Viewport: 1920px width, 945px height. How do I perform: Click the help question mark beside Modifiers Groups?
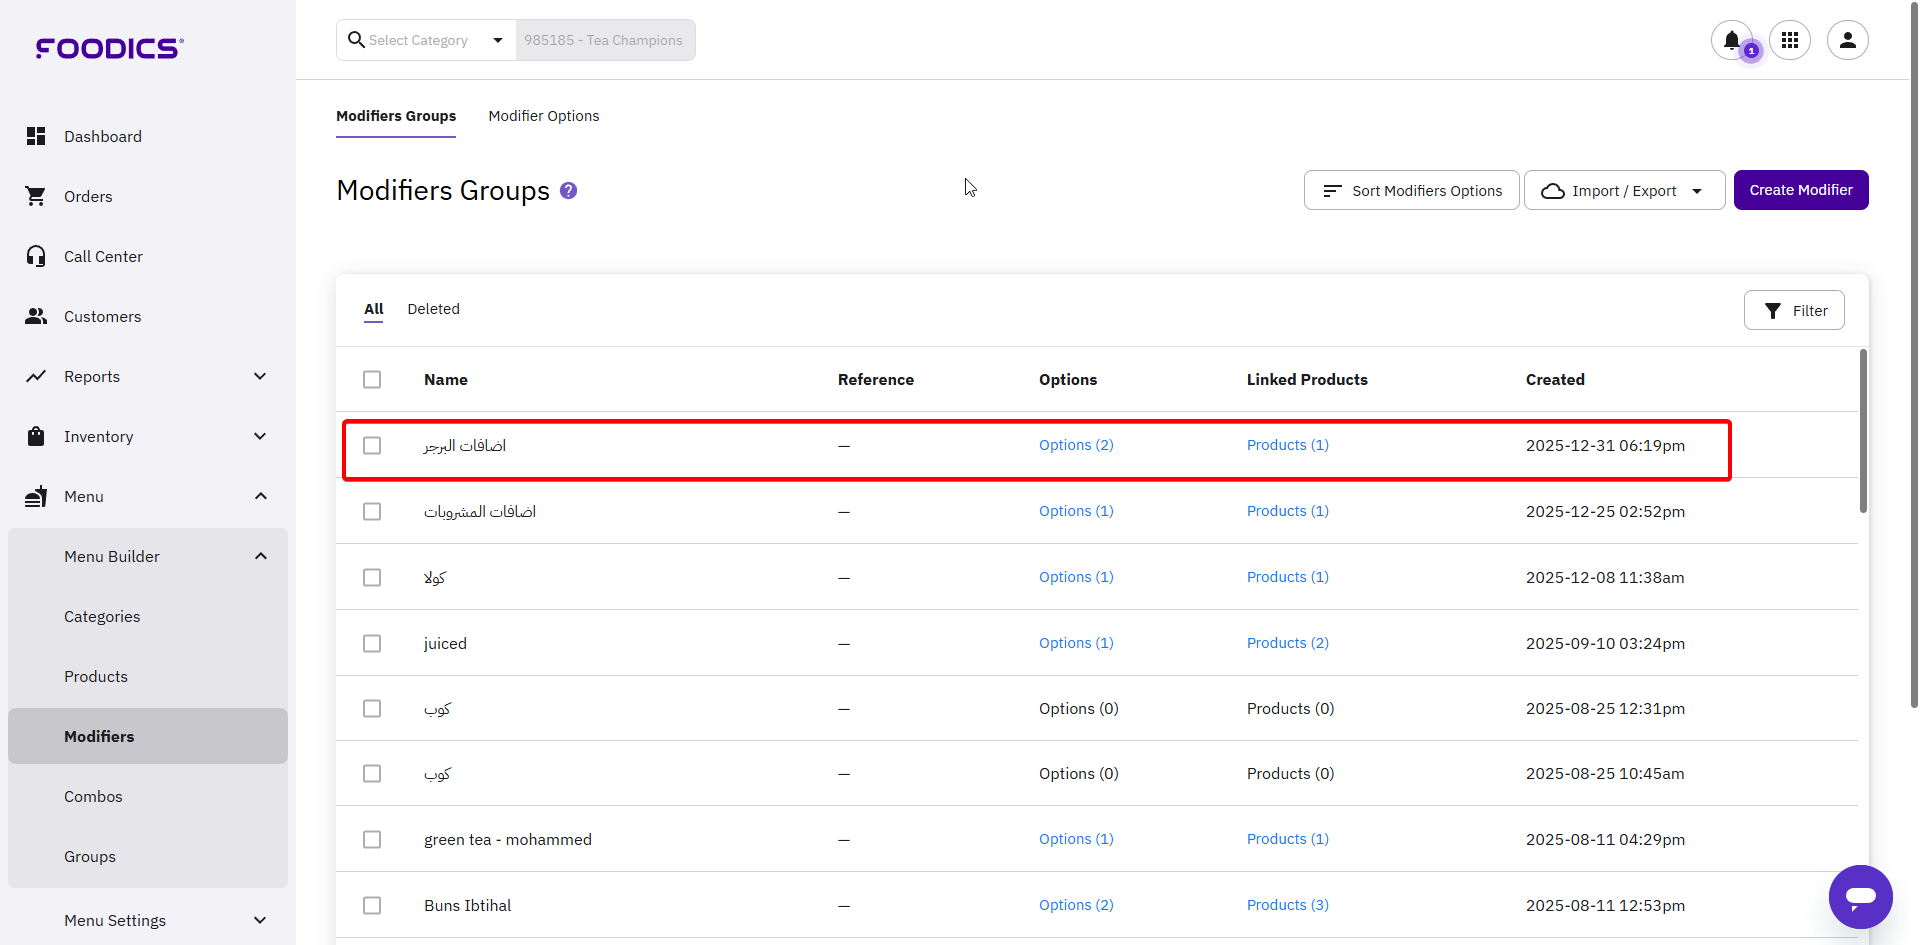pos(568,190)
